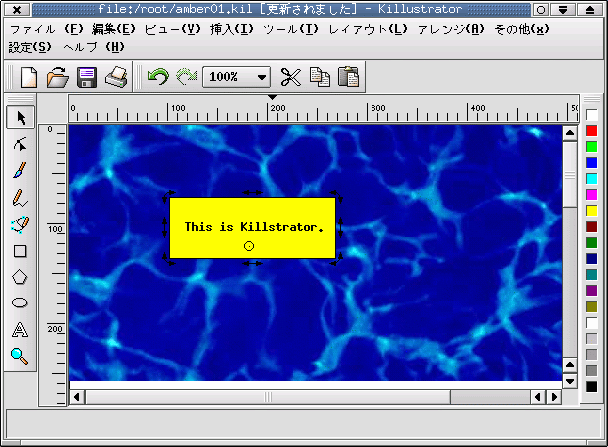Pick the navy blue color swatch

click(x=591, y=259)
